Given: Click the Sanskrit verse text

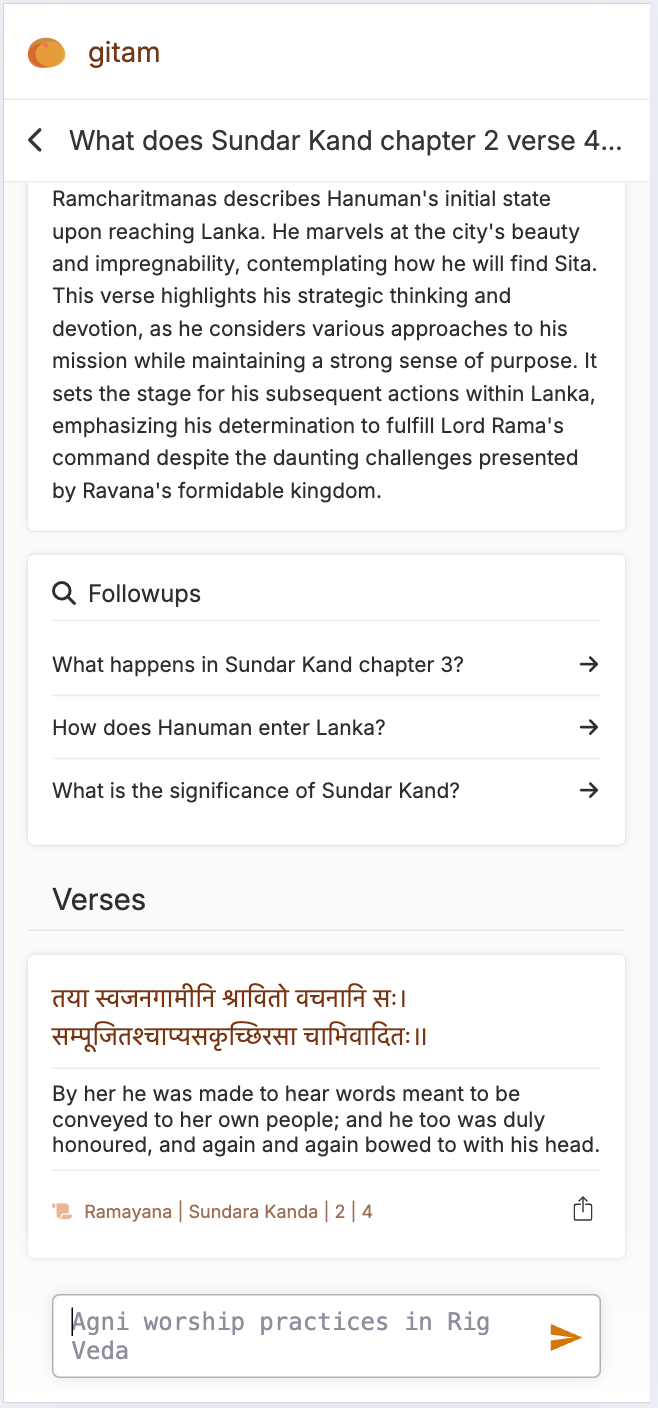Looking at the screenshot, I should (x=240, y=1016).
